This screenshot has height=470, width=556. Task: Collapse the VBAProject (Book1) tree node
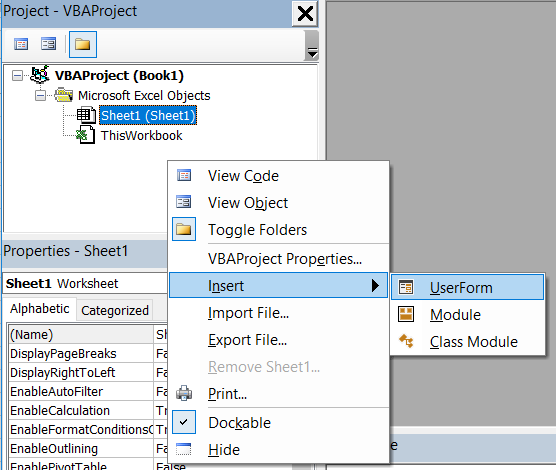click(17, 75)
